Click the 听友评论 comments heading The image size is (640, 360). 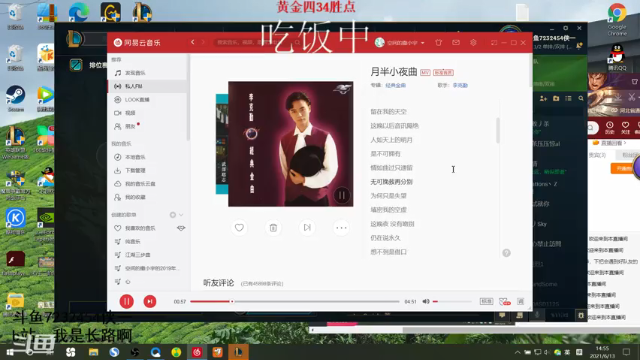pyautogui.click(x=218, y=283)
